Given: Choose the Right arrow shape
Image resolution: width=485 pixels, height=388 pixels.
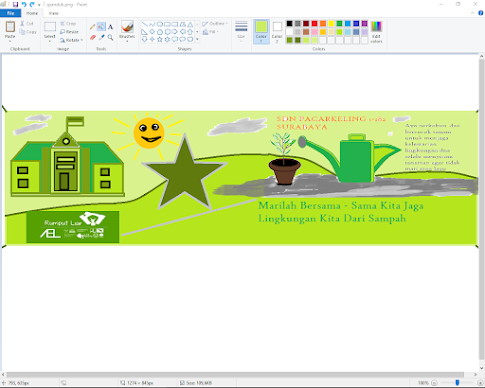Looking at the screenshot, I should point(175,32).
